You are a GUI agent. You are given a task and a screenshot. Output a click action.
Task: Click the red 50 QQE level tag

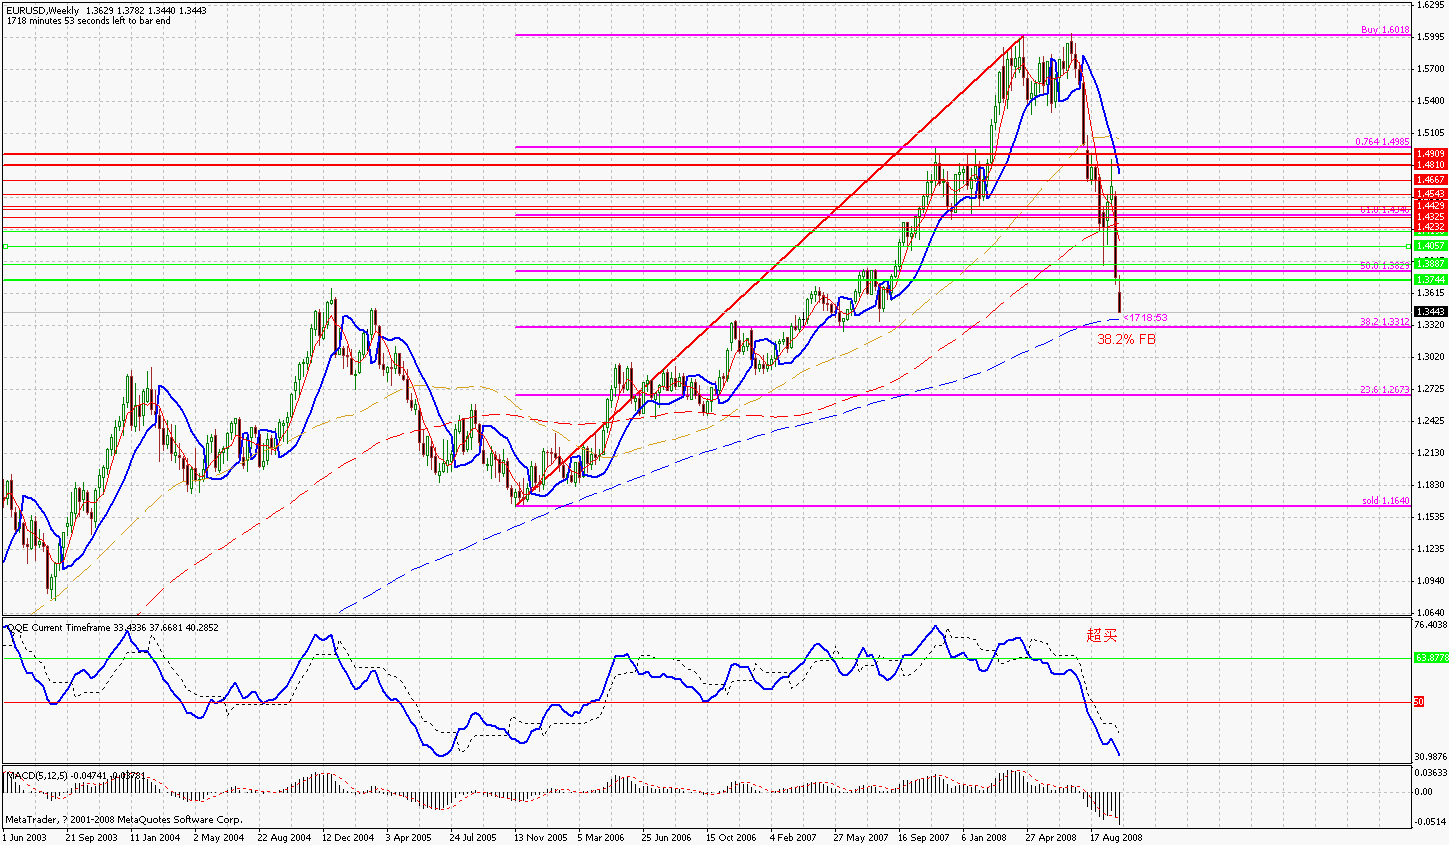click(x=1419, y=702)
